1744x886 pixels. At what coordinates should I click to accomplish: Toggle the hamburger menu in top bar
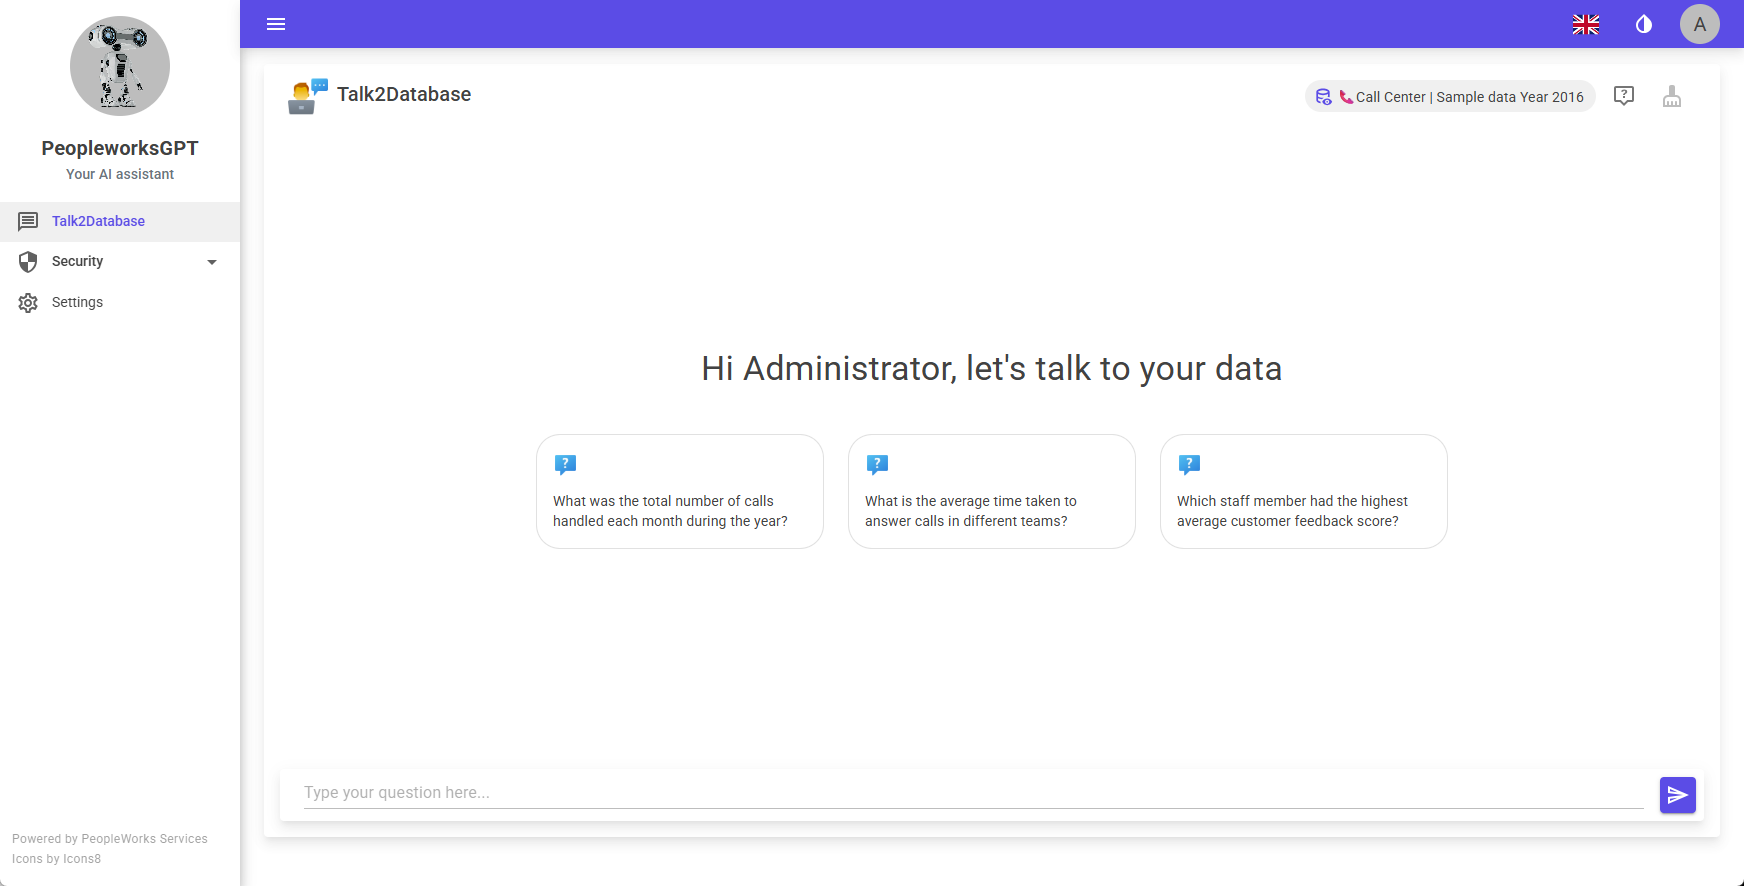[276, 24]
